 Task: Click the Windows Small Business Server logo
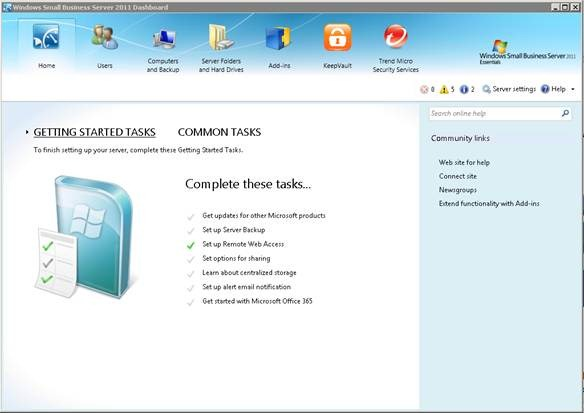coord(527,52)
